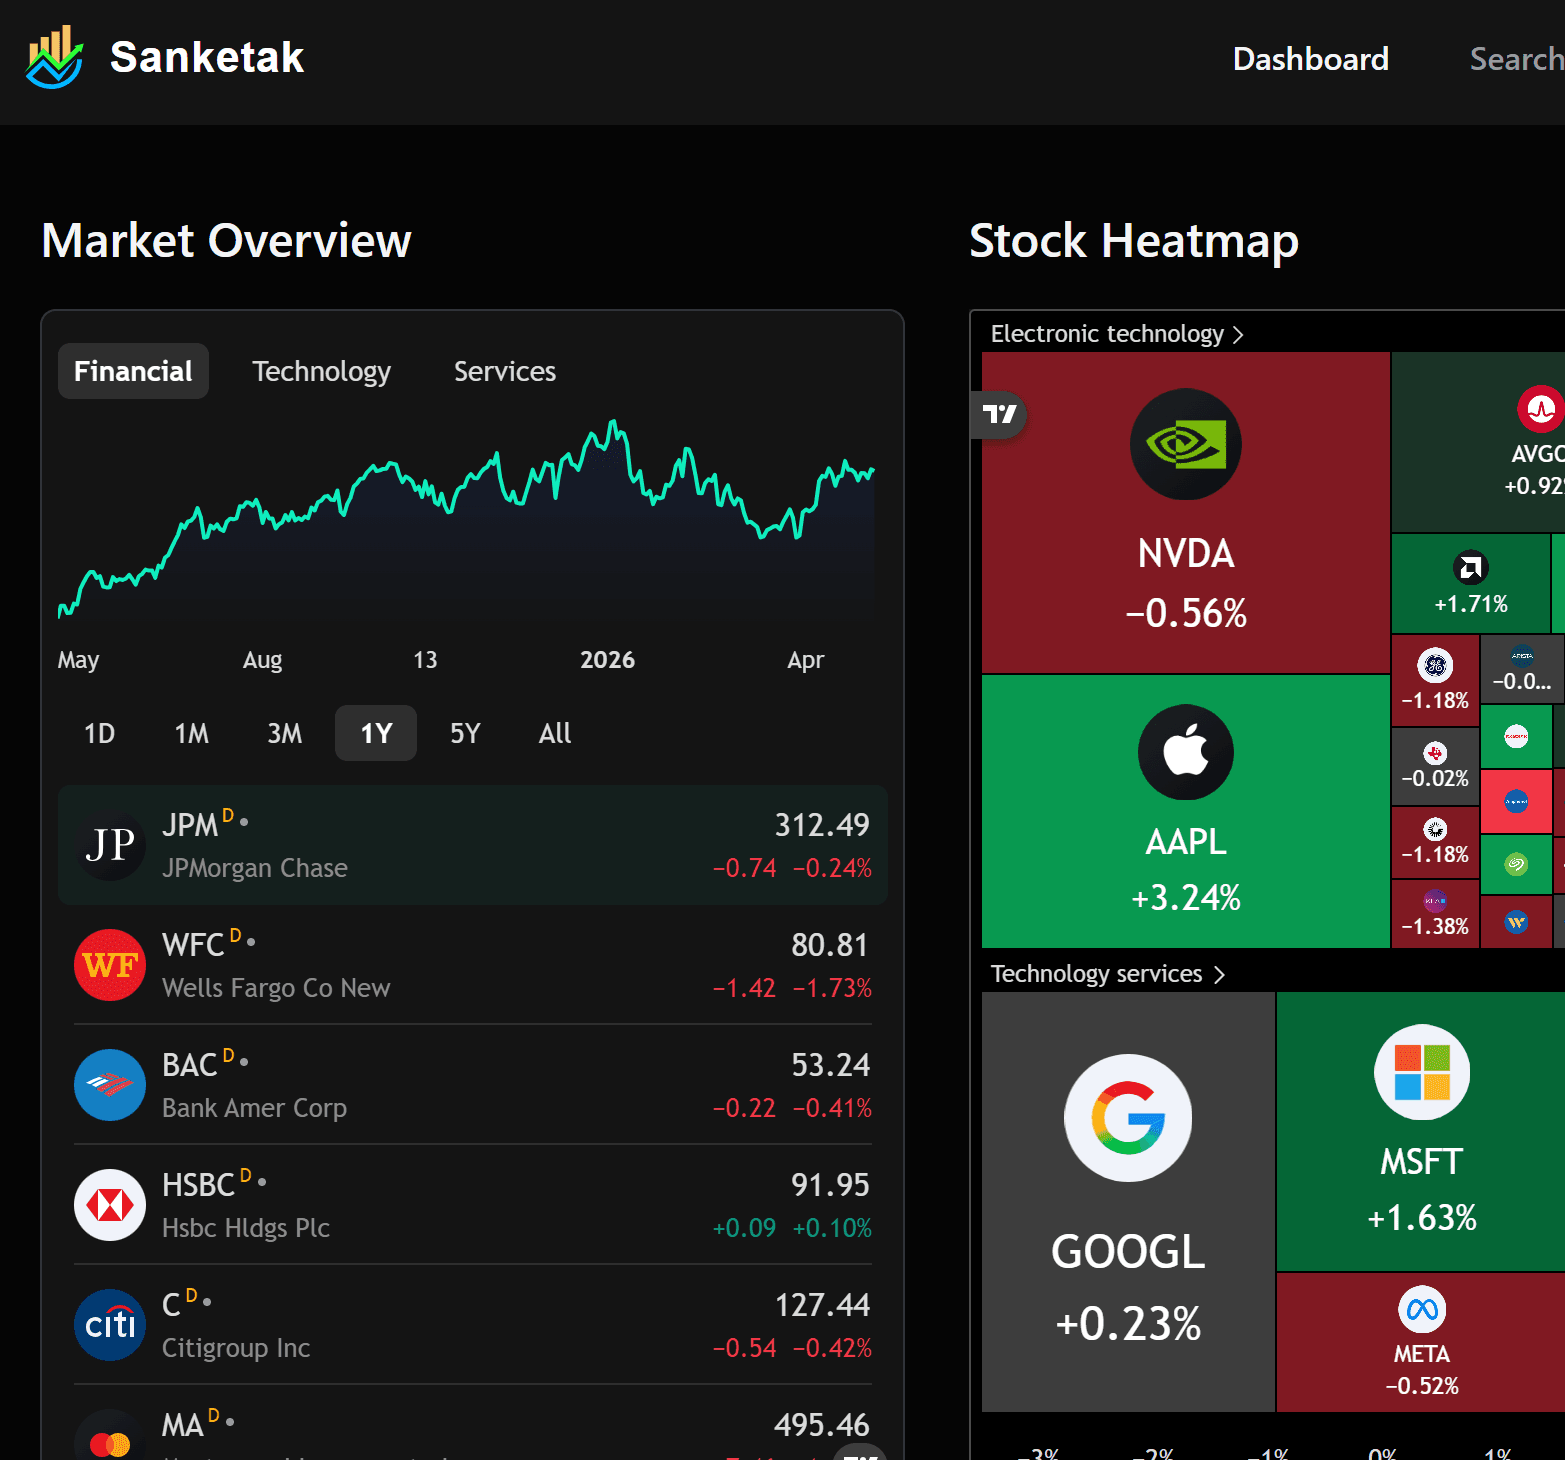Click the 2026 axis label
Screen dimensions: 1565x1460
pos(608,660)
